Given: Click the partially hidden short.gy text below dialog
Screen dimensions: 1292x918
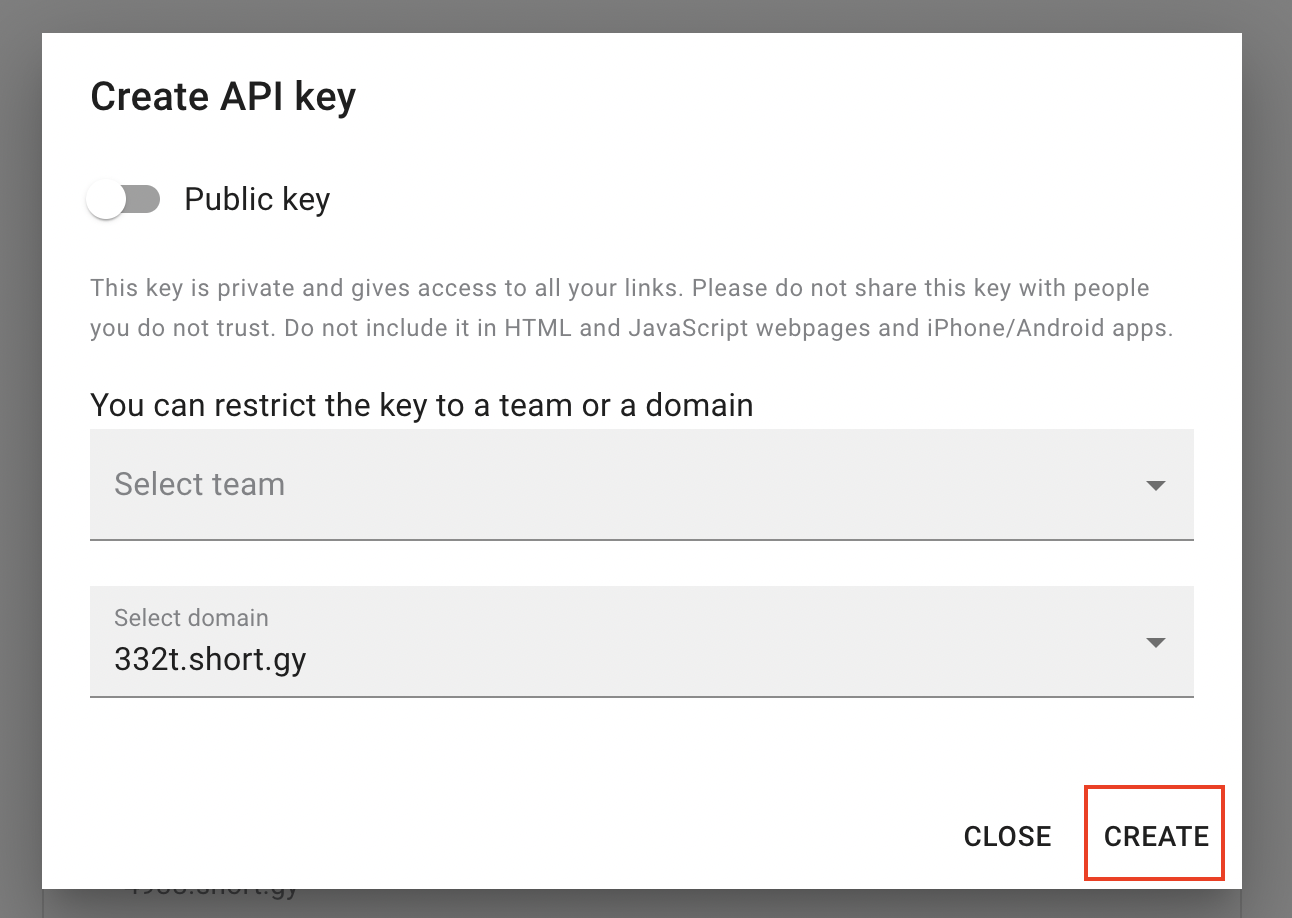Looking at the screenshot, I should tap(215, 891).
